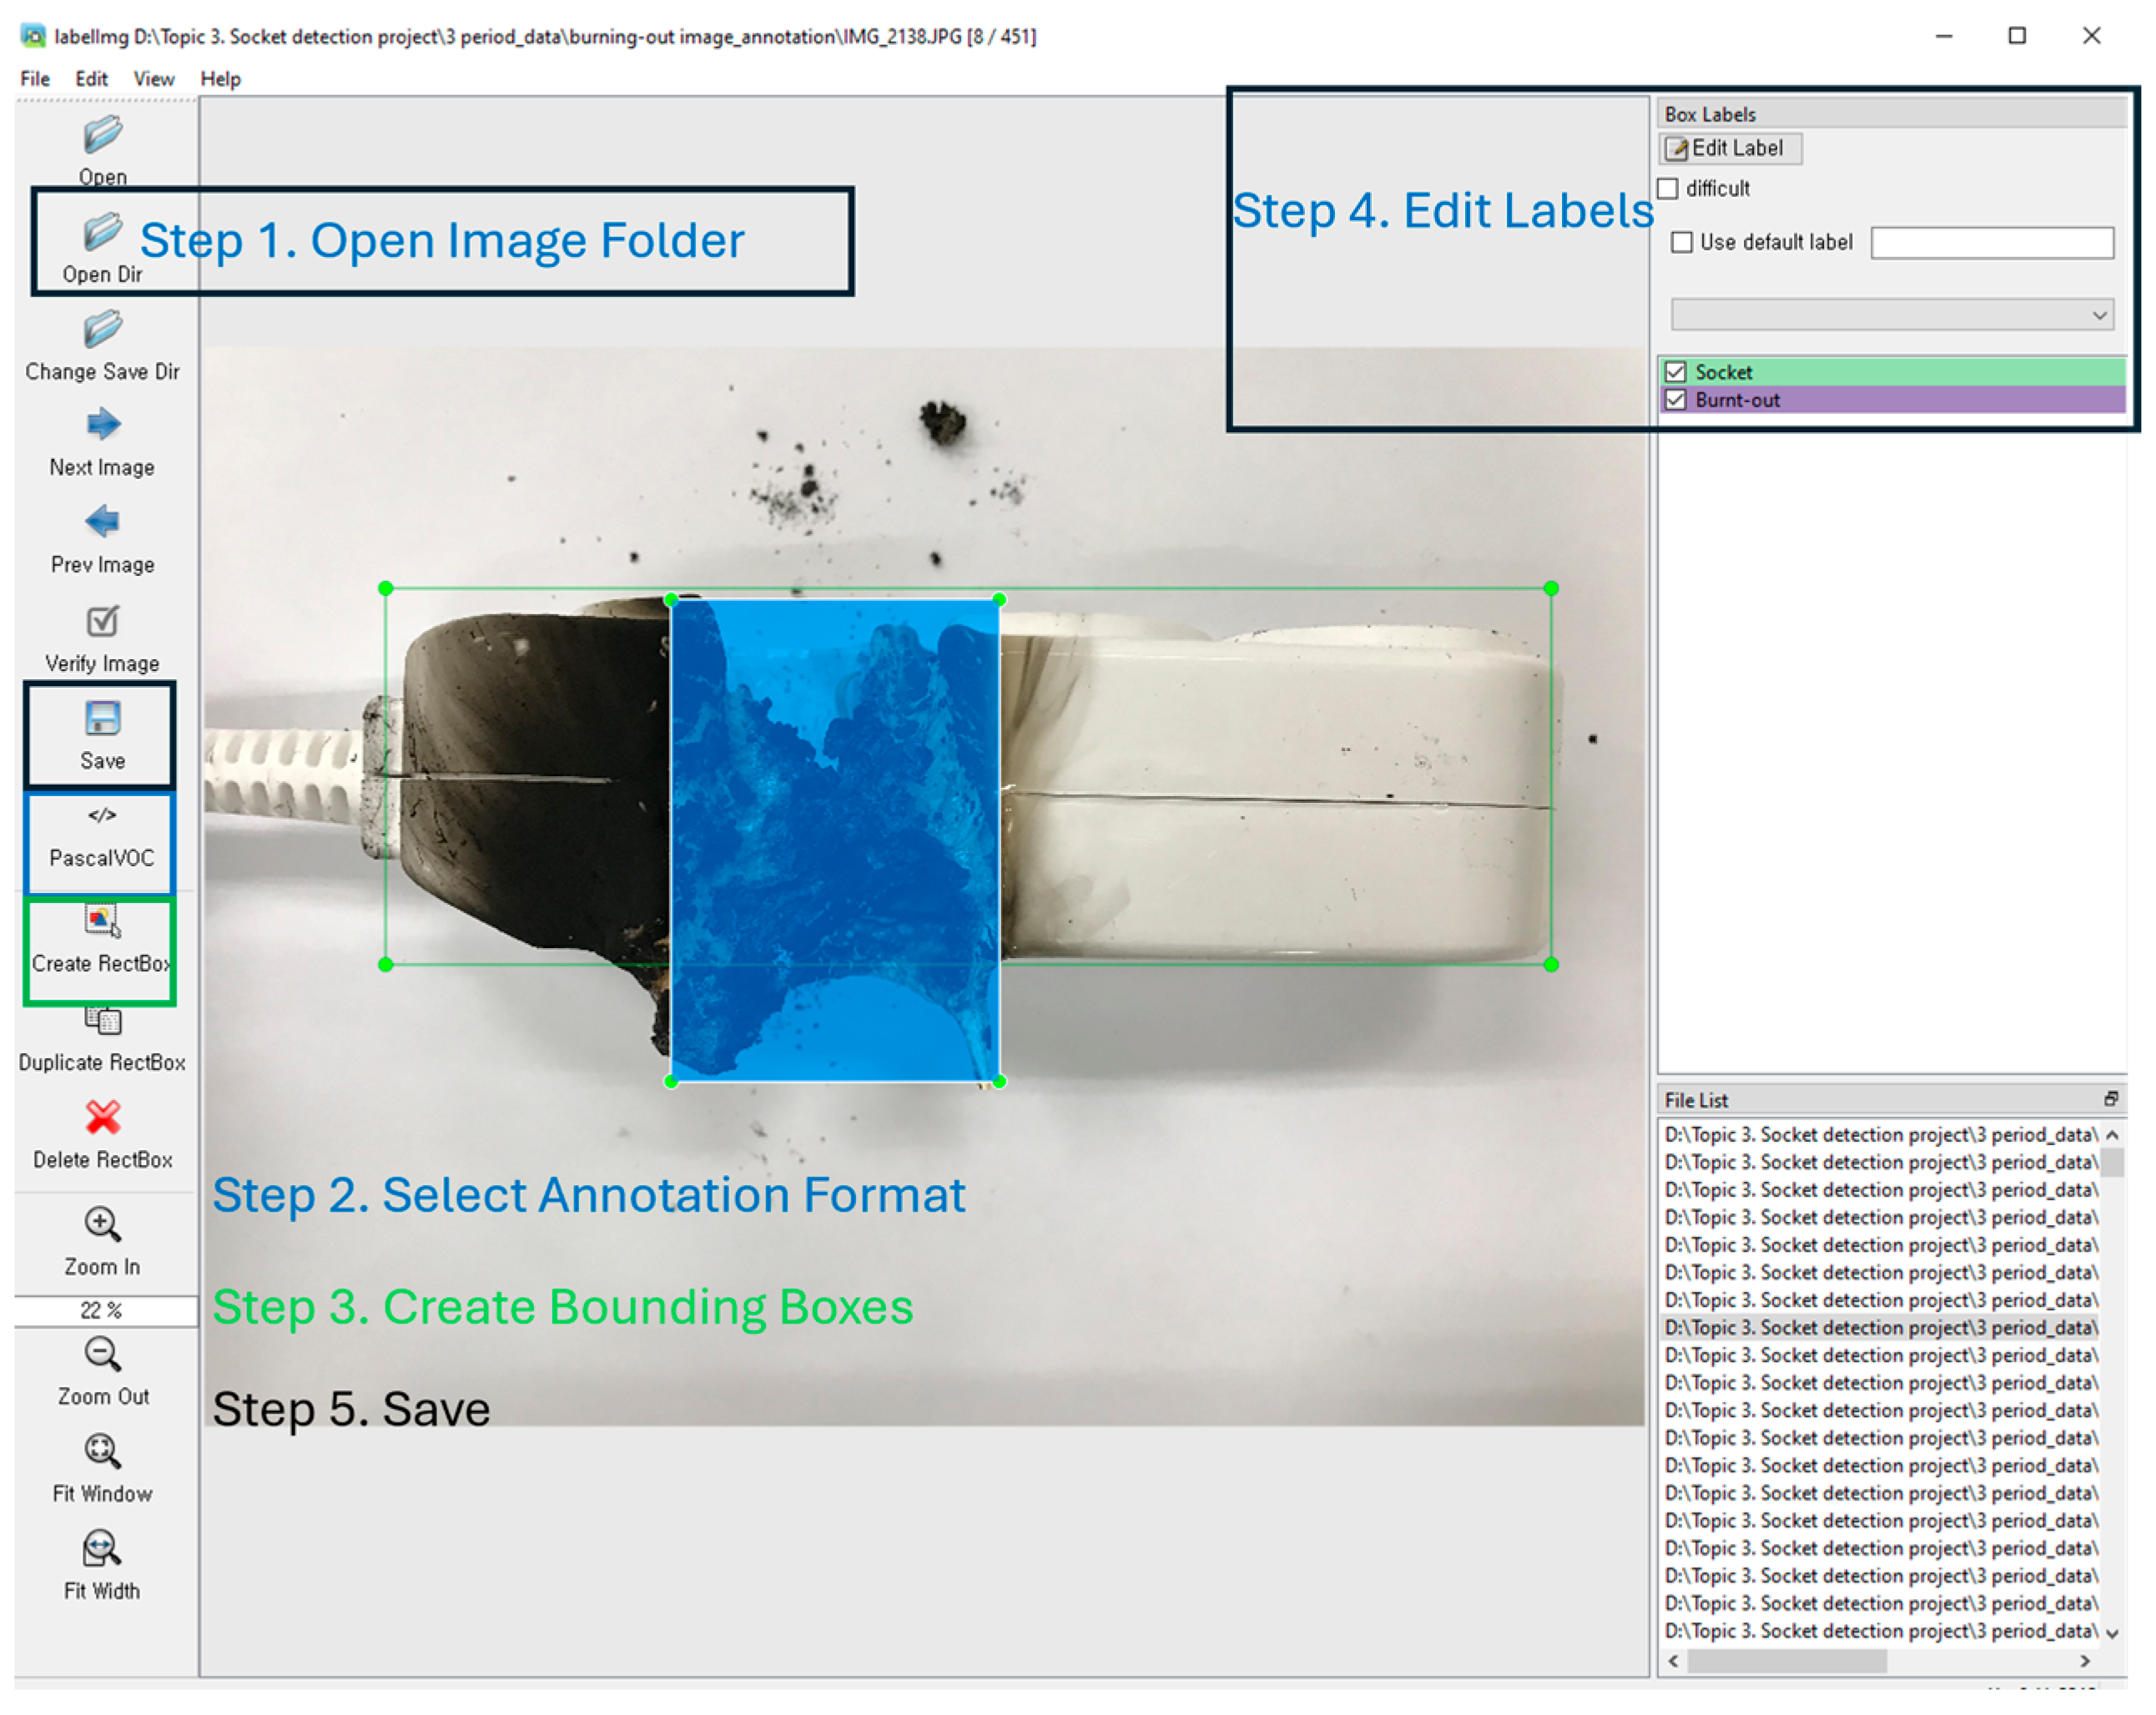The image size is (2156, 1715).
Task: Click the Delete RectBox red X
Action: 102,1117
